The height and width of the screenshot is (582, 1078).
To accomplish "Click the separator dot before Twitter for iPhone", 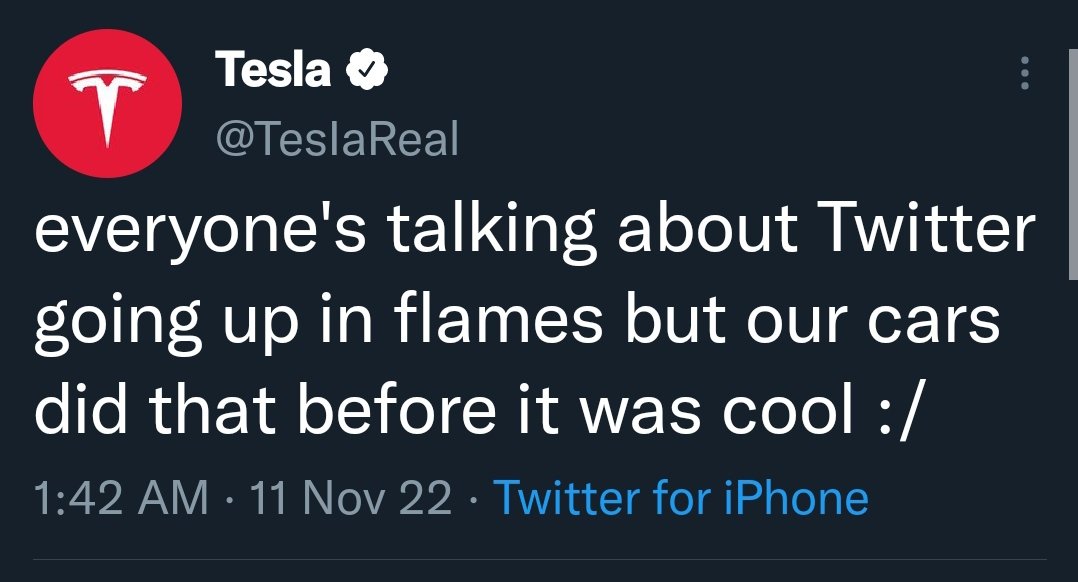I will pyautogui.click(x=472, y=500).
